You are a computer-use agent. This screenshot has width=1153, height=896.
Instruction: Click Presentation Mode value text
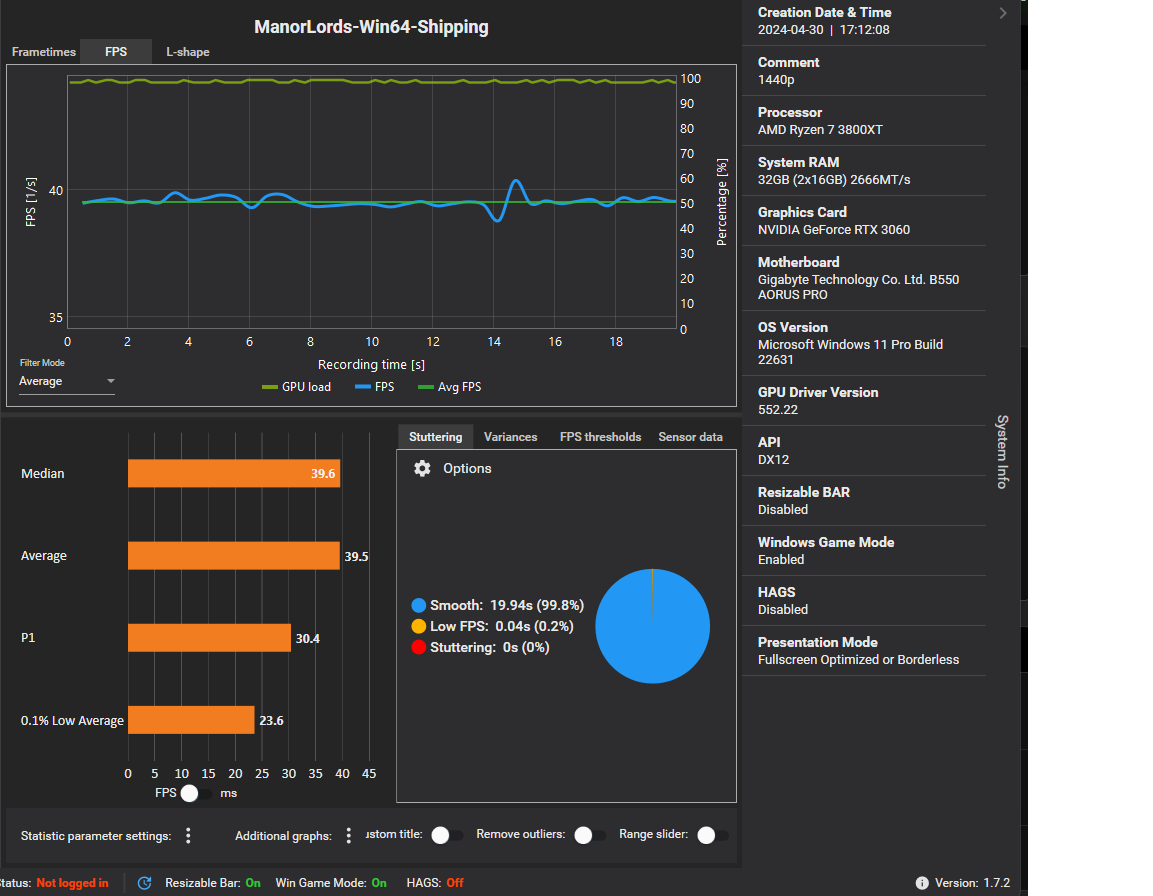[858, 660]
